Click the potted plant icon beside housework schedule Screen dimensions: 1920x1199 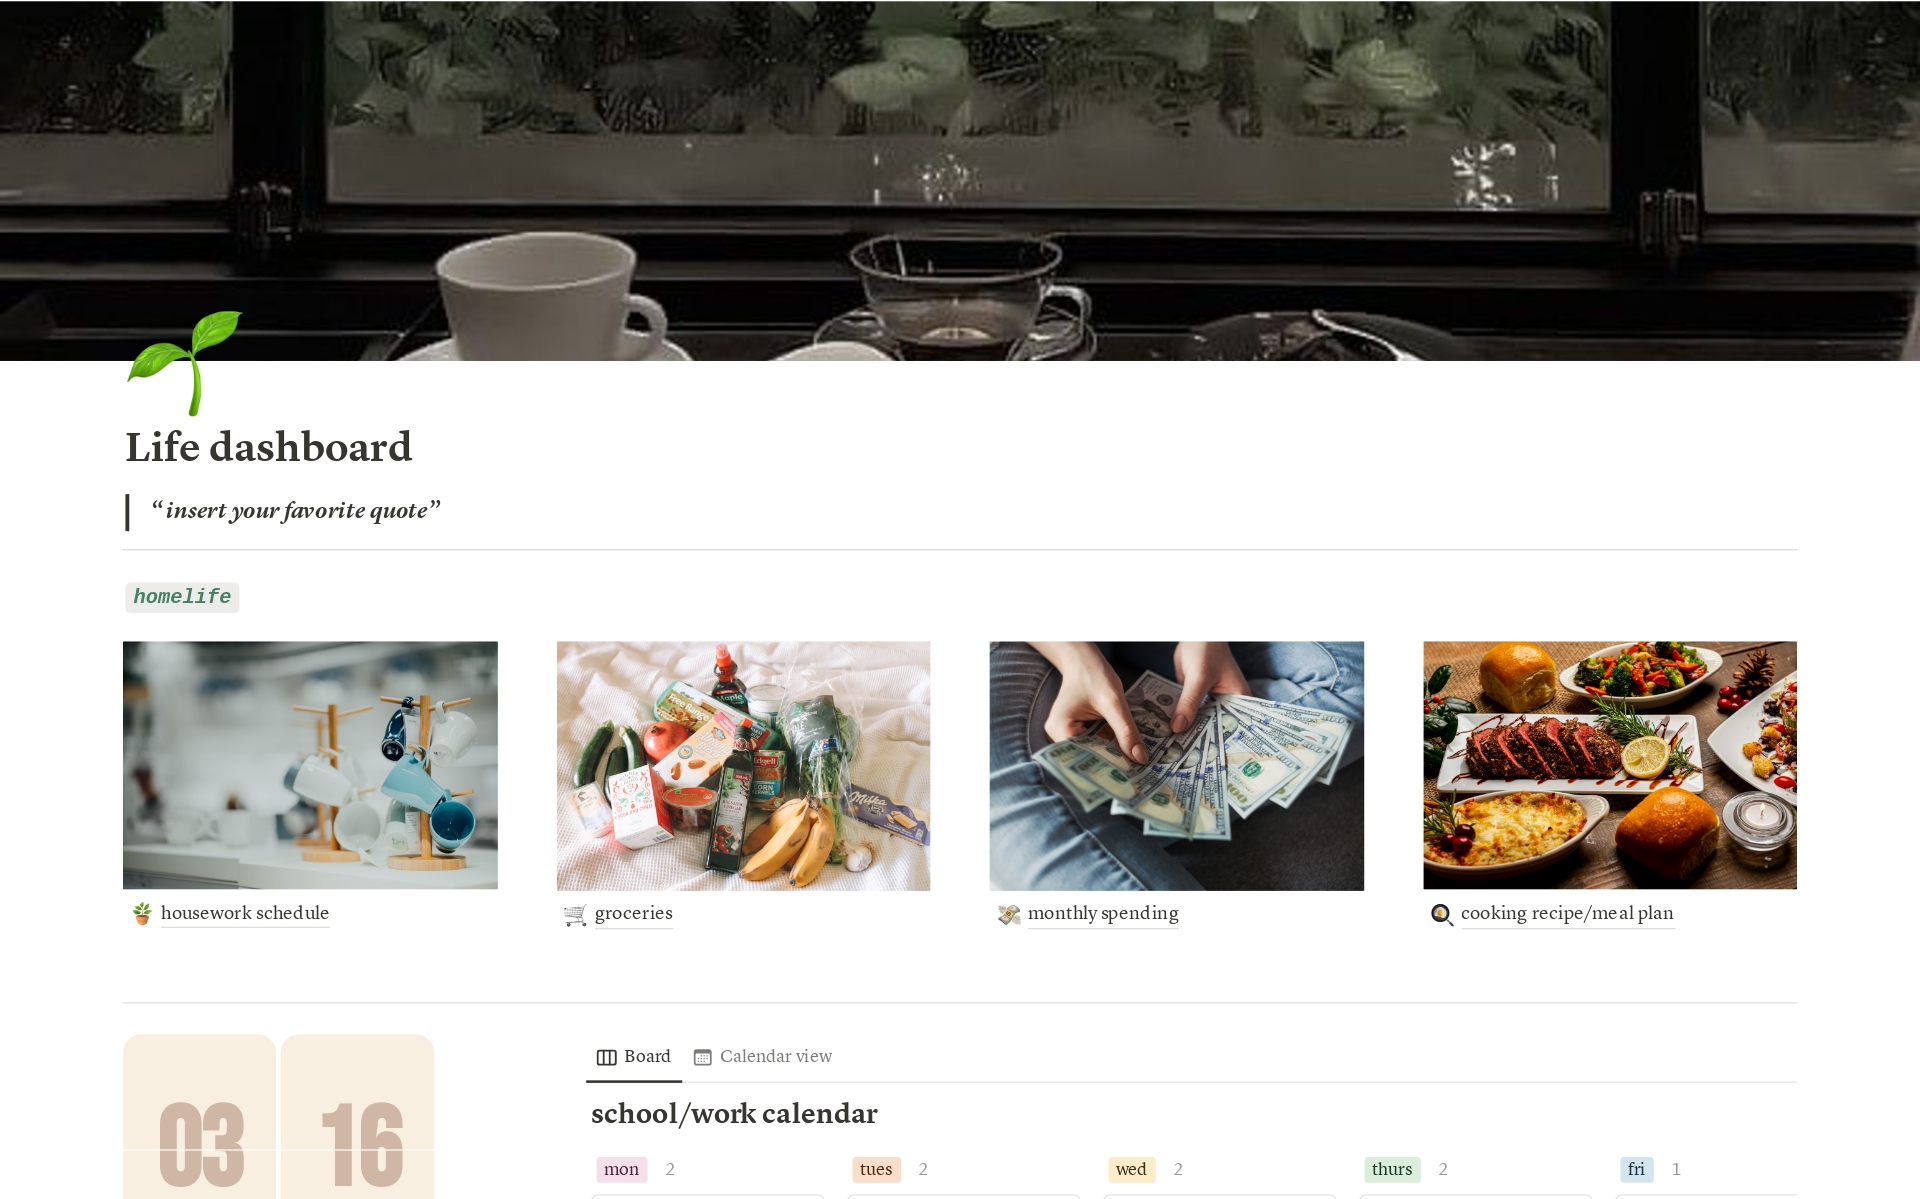142,913
